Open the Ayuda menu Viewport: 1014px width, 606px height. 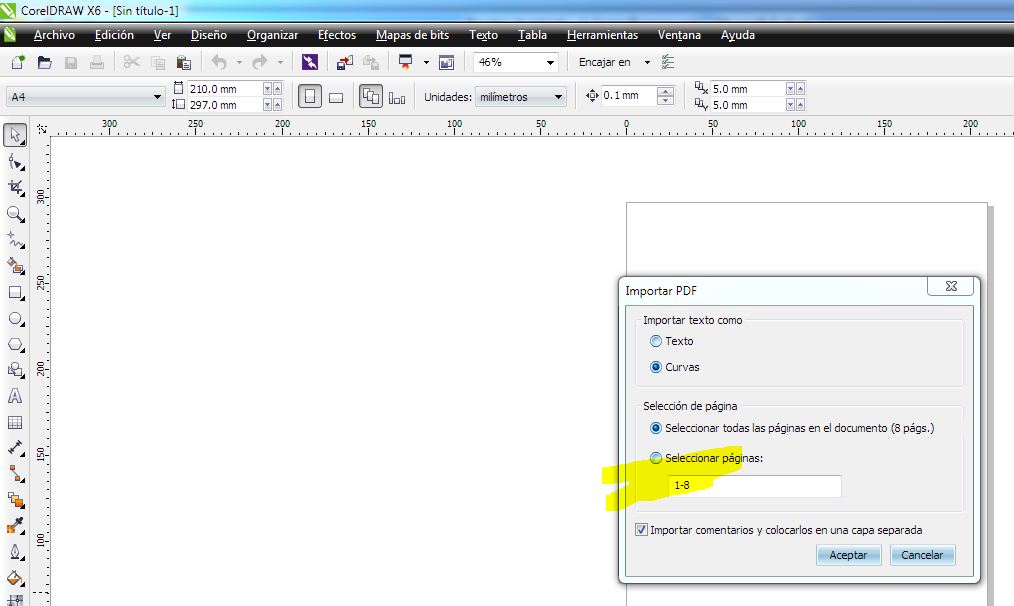coord(738,35)
